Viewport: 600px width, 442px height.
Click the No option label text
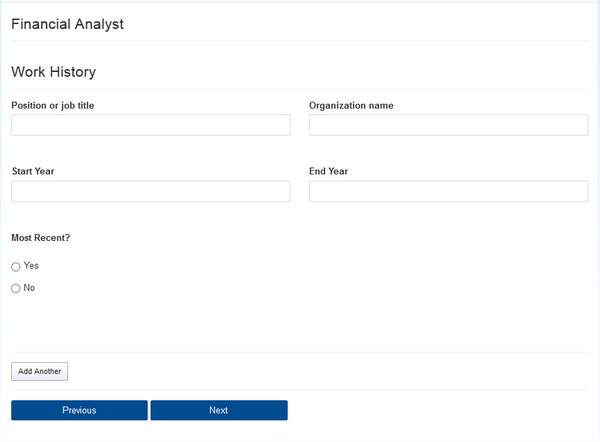(x=29, y=288)
